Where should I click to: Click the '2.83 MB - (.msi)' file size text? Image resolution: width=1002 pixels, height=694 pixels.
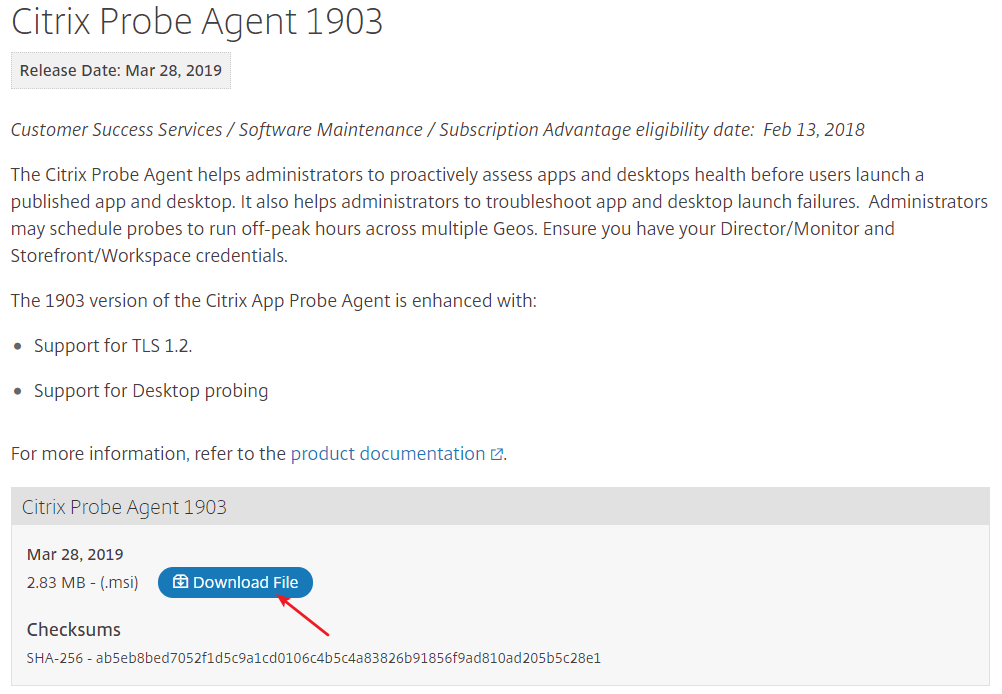(x=83, y=582)
